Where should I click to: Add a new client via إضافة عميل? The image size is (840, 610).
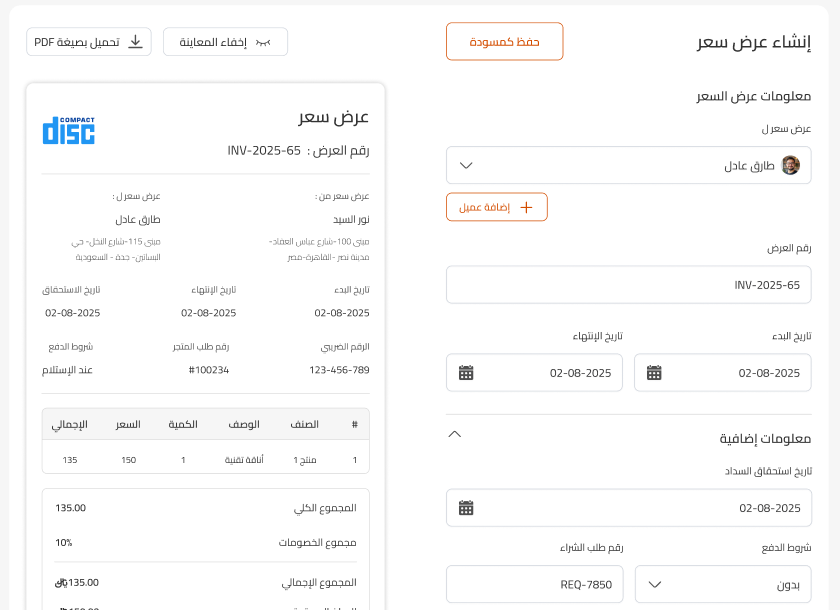coord(497,207)
